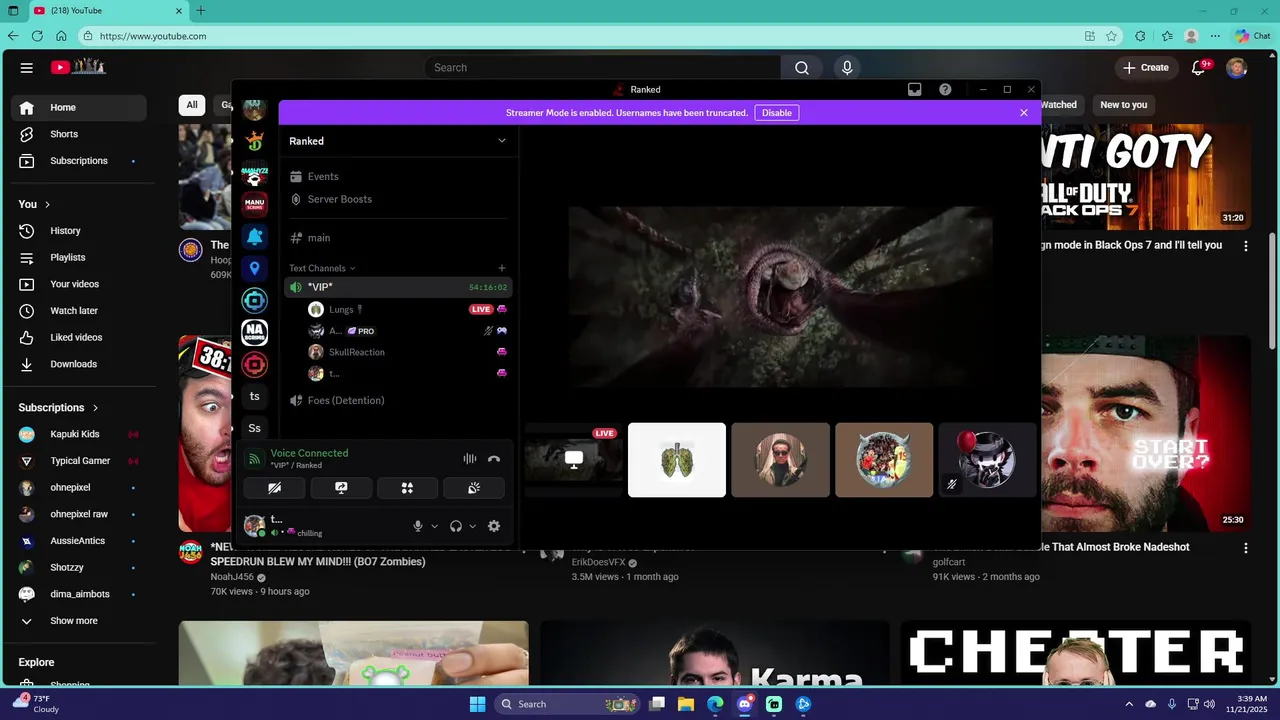Open YouTube Subscriptions in sidebar
The image size is (1280, 720).
[80, 161]
